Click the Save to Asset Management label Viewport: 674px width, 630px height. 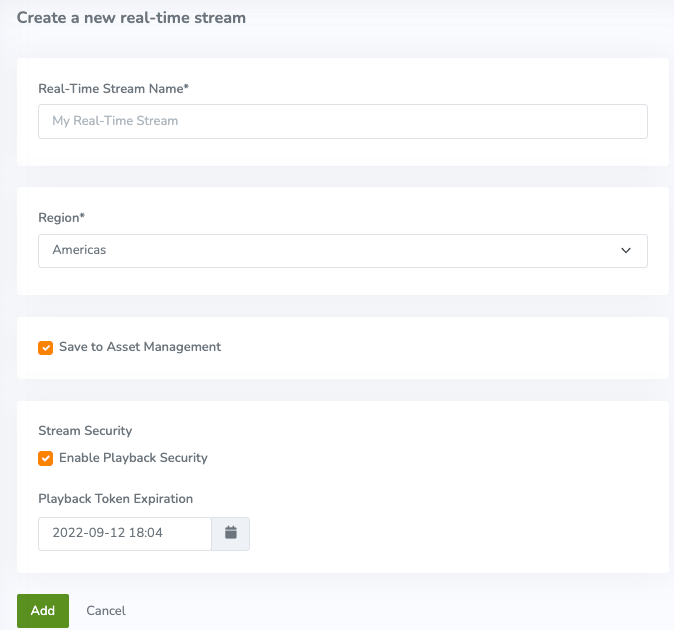coord(140,347)
